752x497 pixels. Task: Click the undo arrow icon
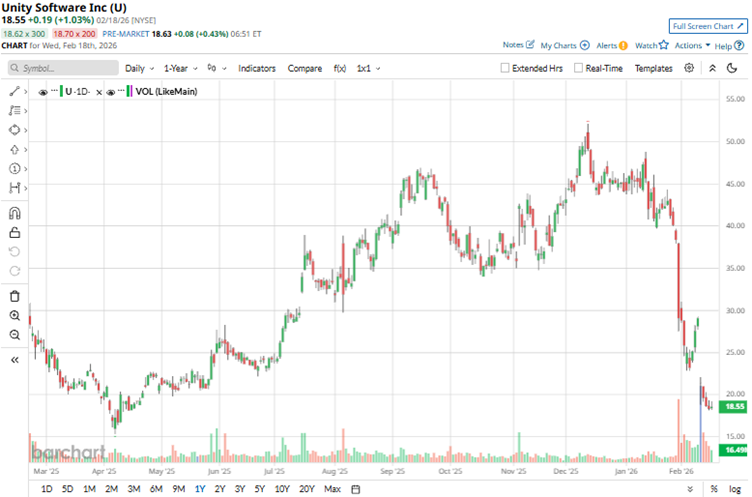[14, 251]
